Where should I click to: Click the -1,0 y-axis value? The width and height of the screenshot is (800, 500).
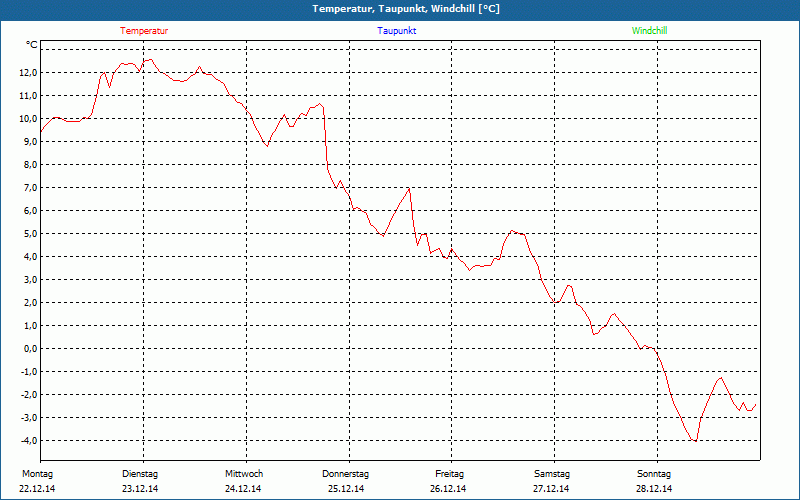point(29,371)
